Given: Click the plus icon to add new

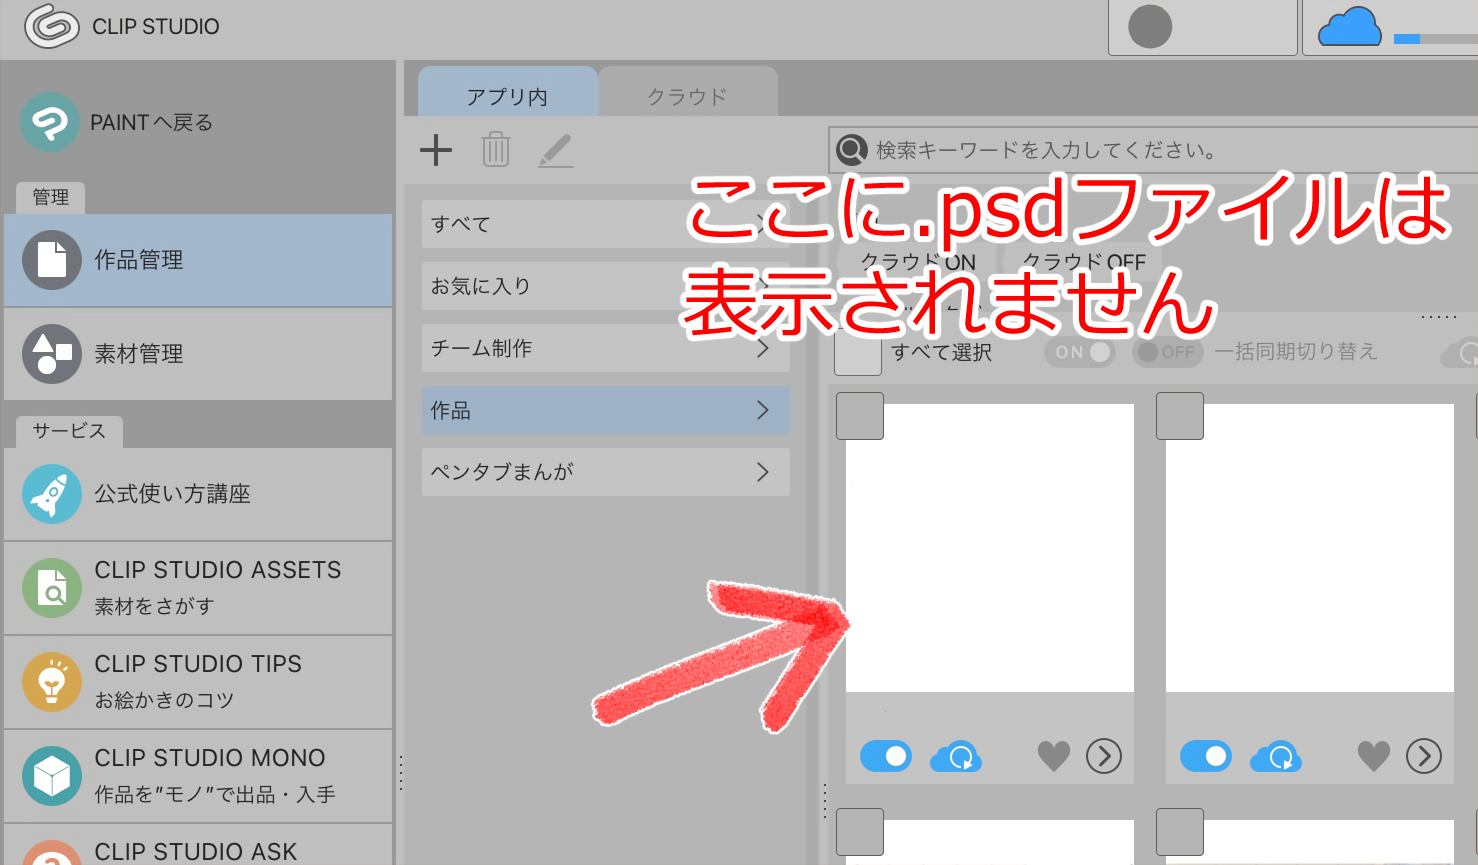Looking at the screenshot, I should point(436,150).
